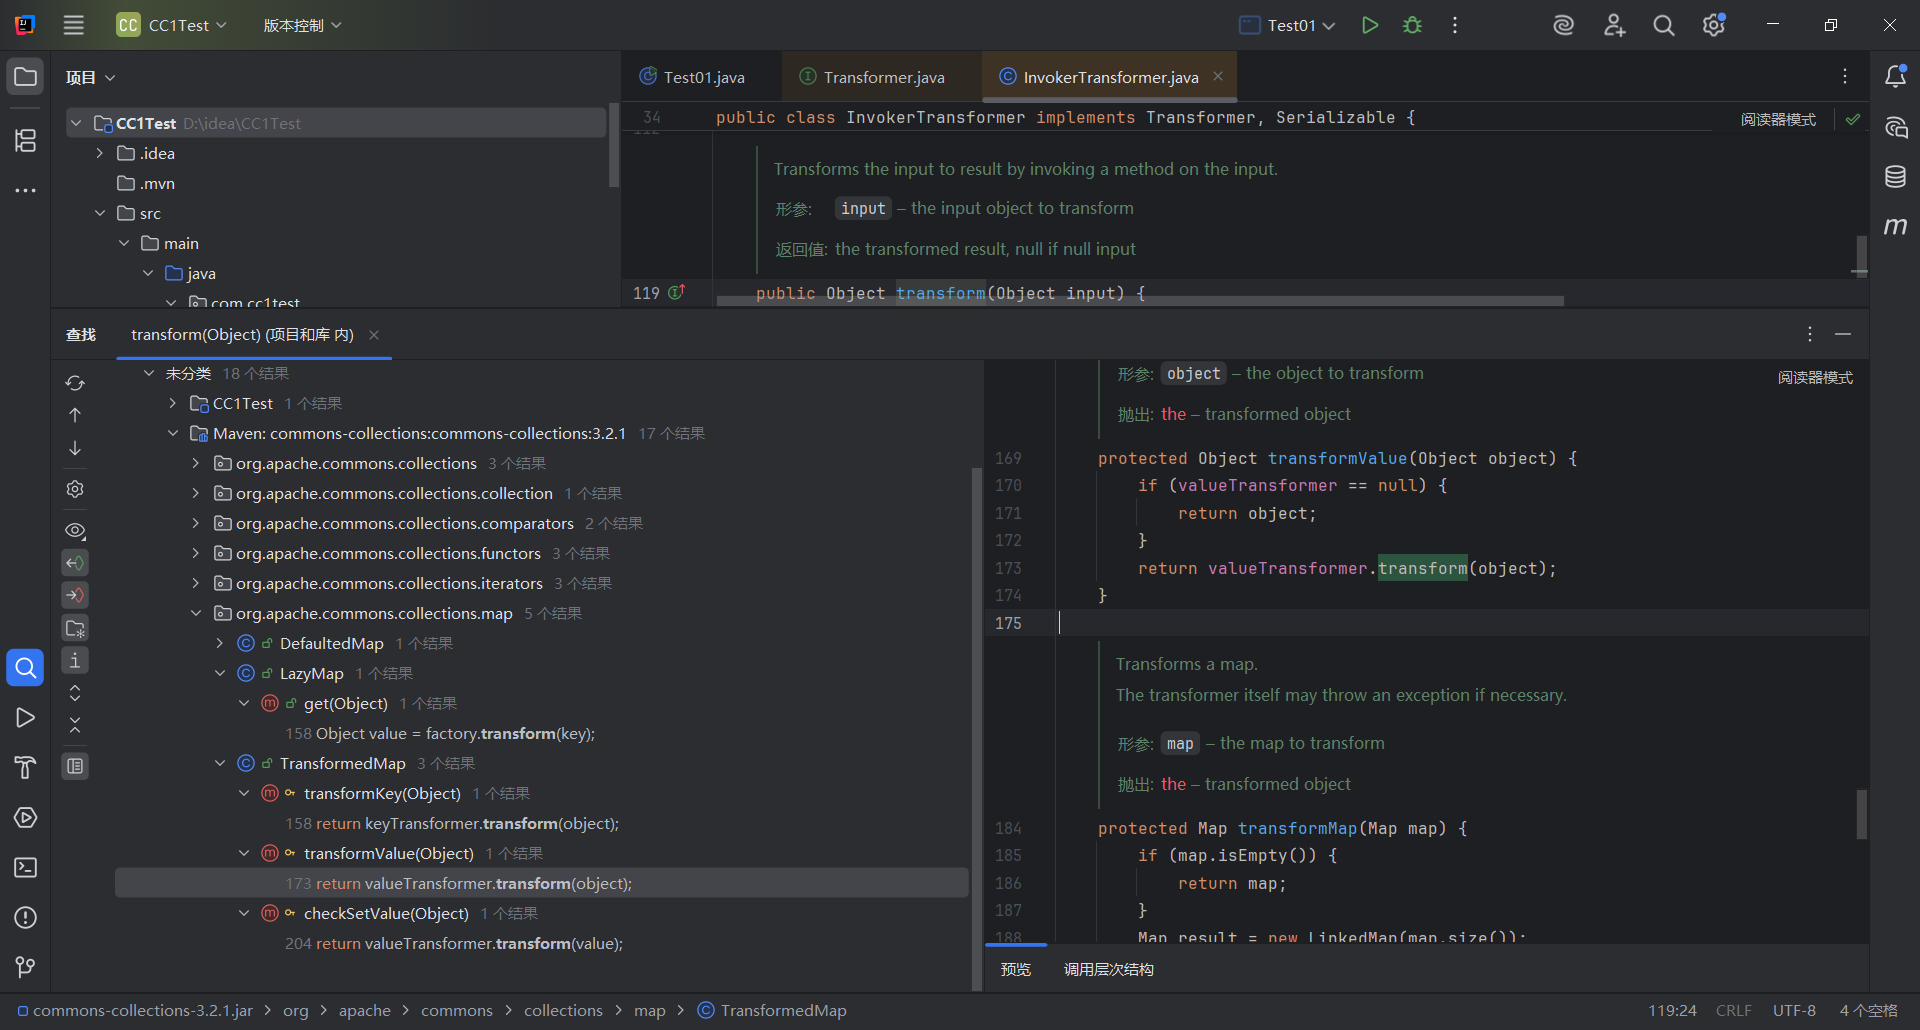1920x1030 pixels.
Task: Collapse the LazyMap result node
Action: pyautogui.click(x=220, y=673)
